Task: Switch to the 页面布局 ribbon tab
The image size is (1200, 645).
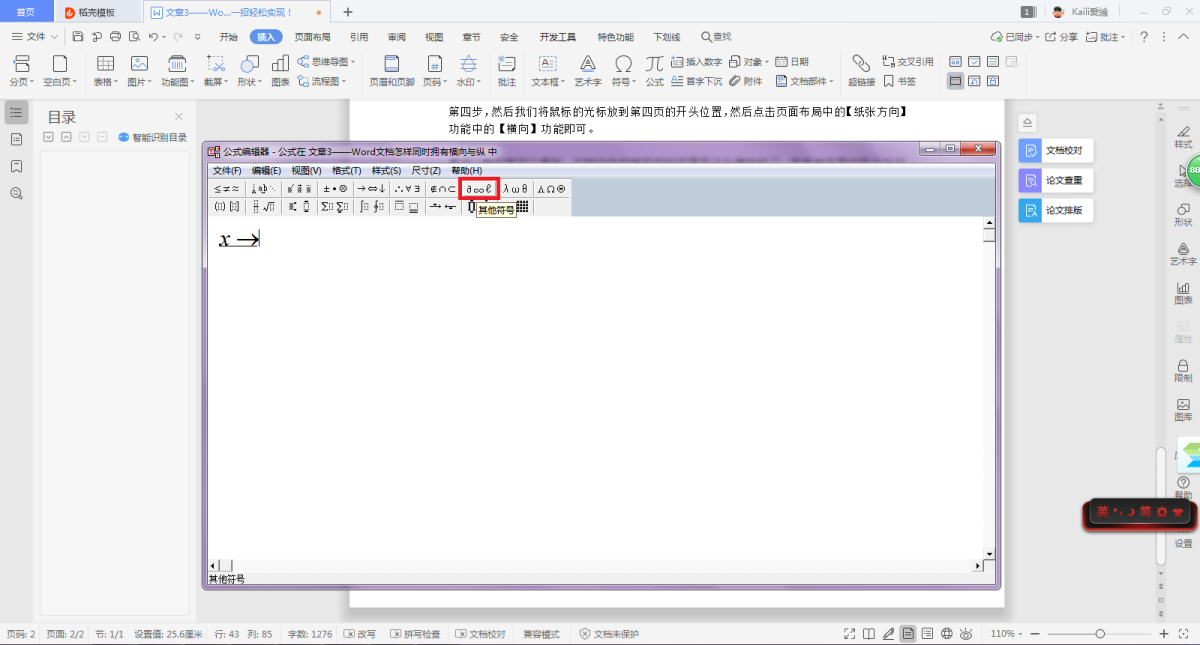Action: coord(312,37)
